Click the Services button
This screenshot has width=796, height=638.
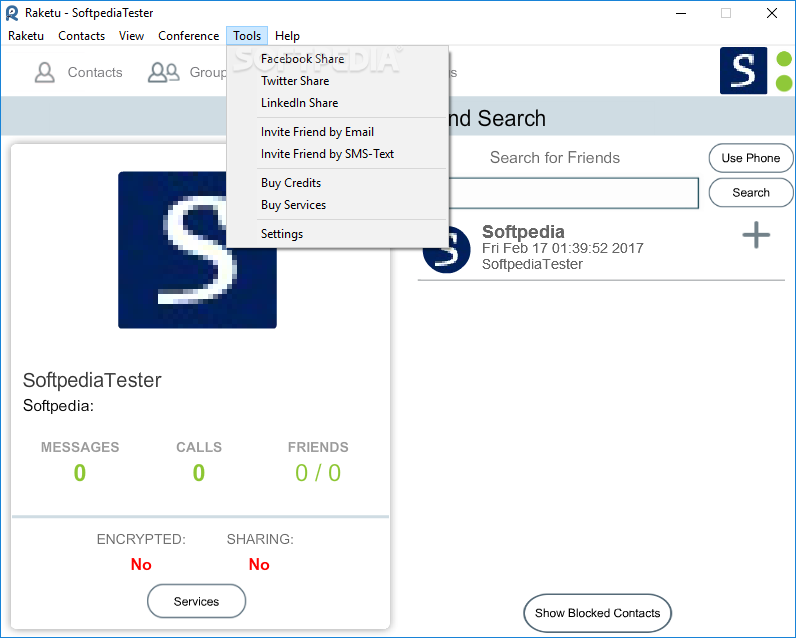click(196, 601)
